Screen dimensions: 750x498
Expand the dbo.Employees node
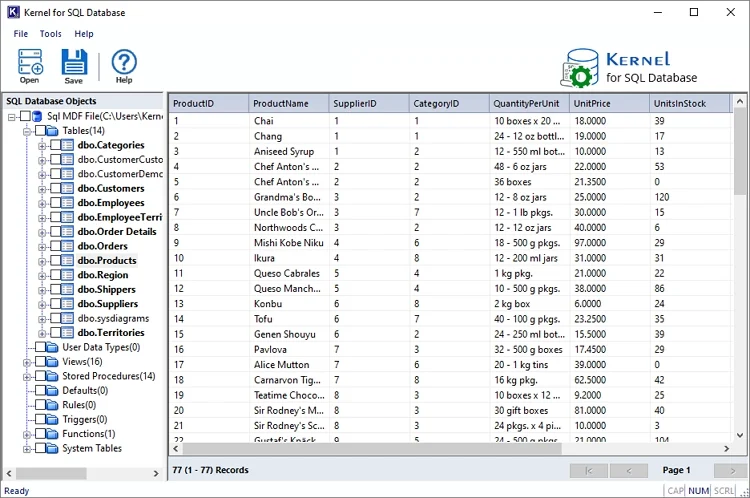[42, 204]
